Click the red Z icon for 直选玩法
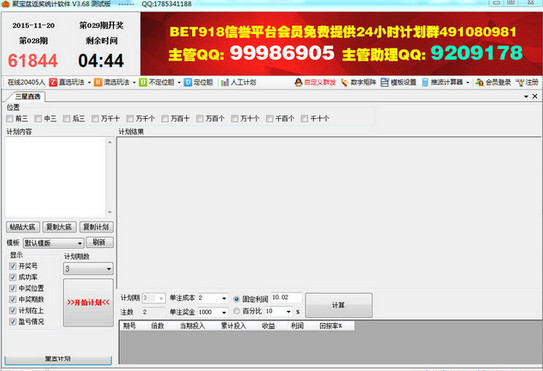543x371 pixels. pos(53,82)
